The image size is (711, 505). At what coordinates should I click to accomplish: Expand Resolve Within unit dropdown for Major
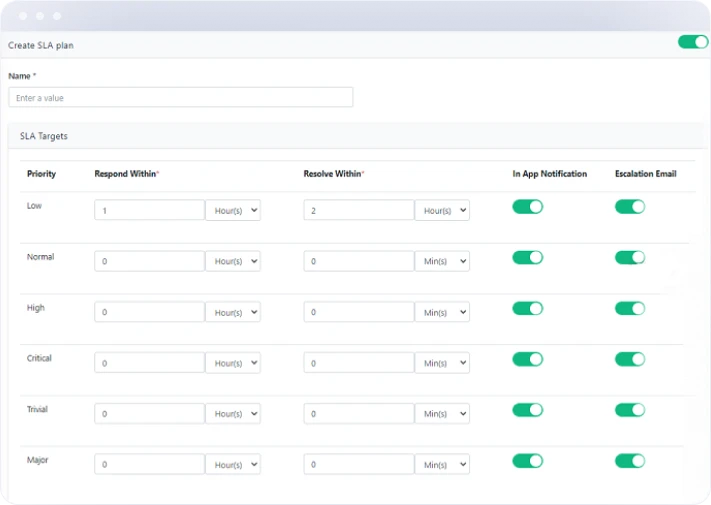[x=442, y=465]
